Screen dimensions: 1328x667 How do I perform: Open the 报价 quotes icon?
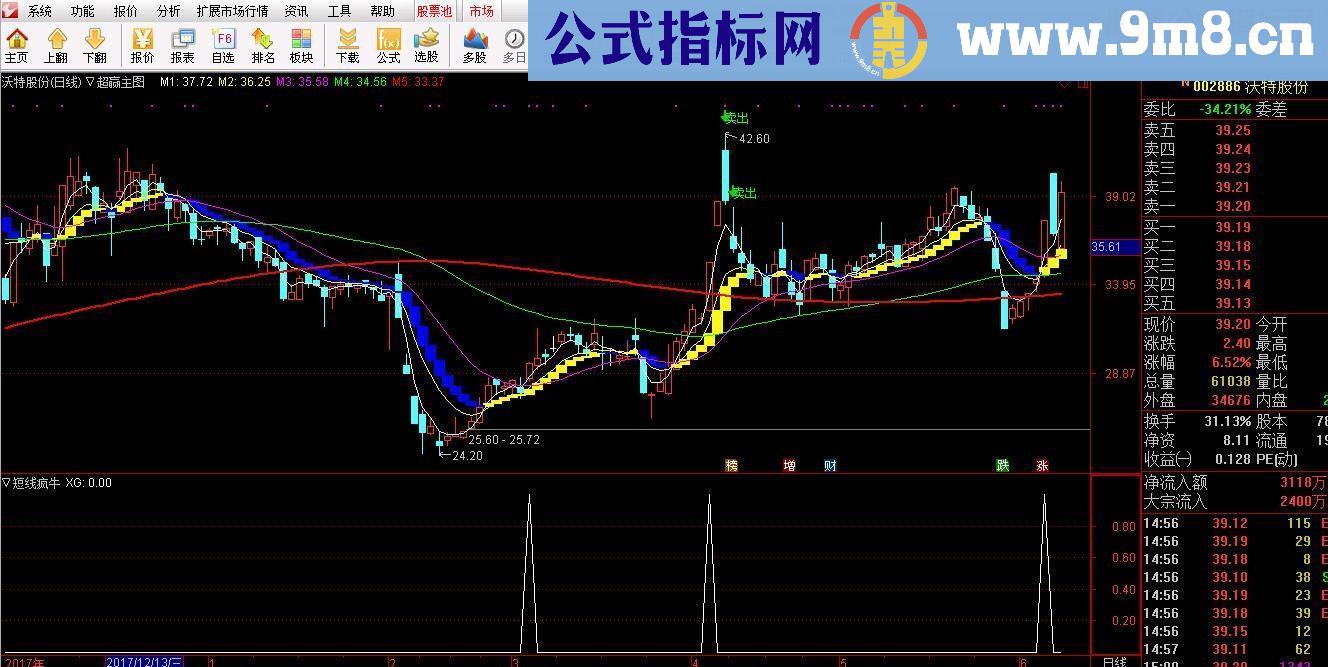[140, 40]
